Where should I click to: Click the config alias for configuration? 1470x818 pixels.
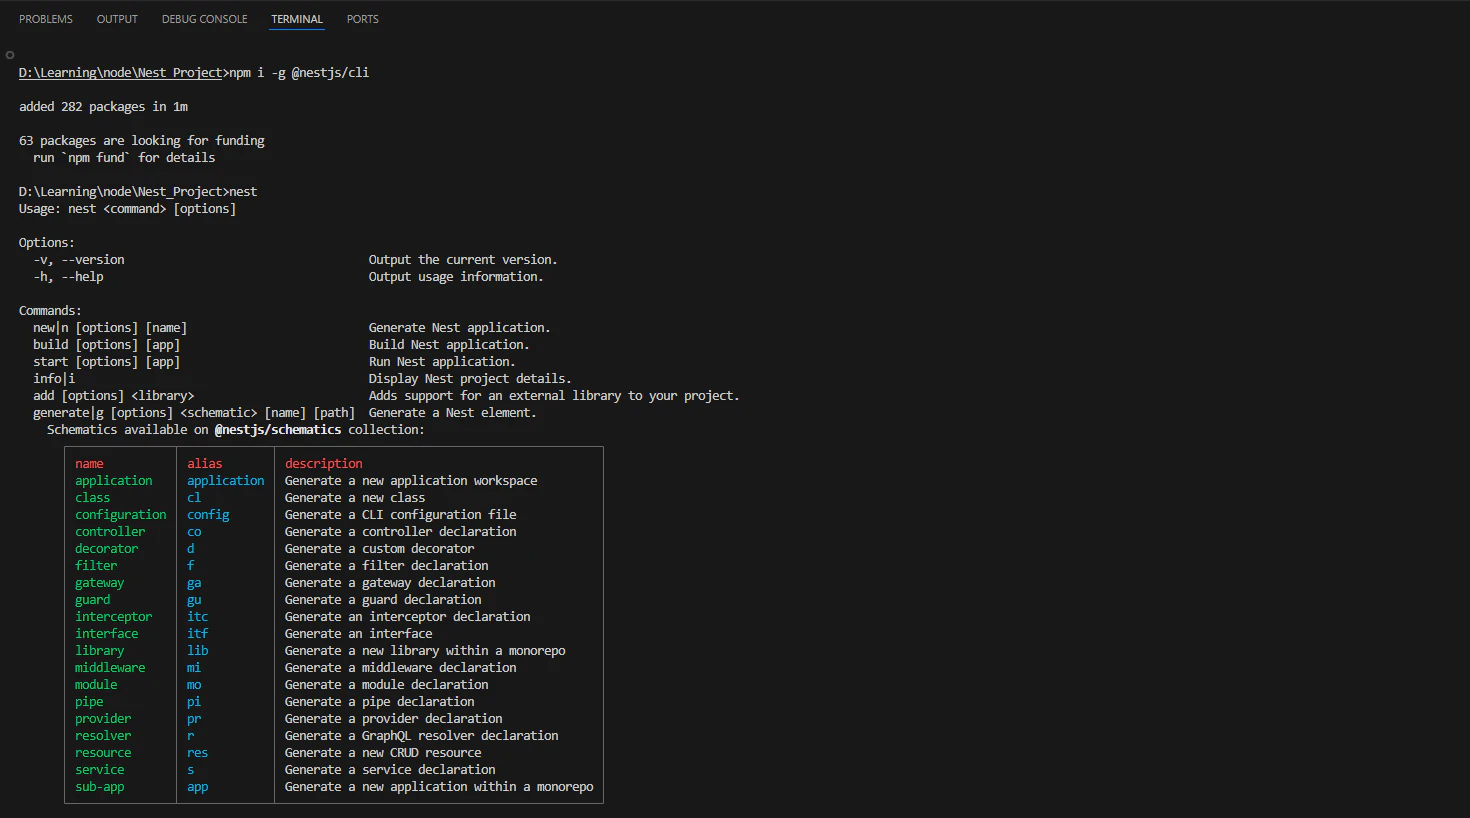pyautogui.click(x=207, y=514)
